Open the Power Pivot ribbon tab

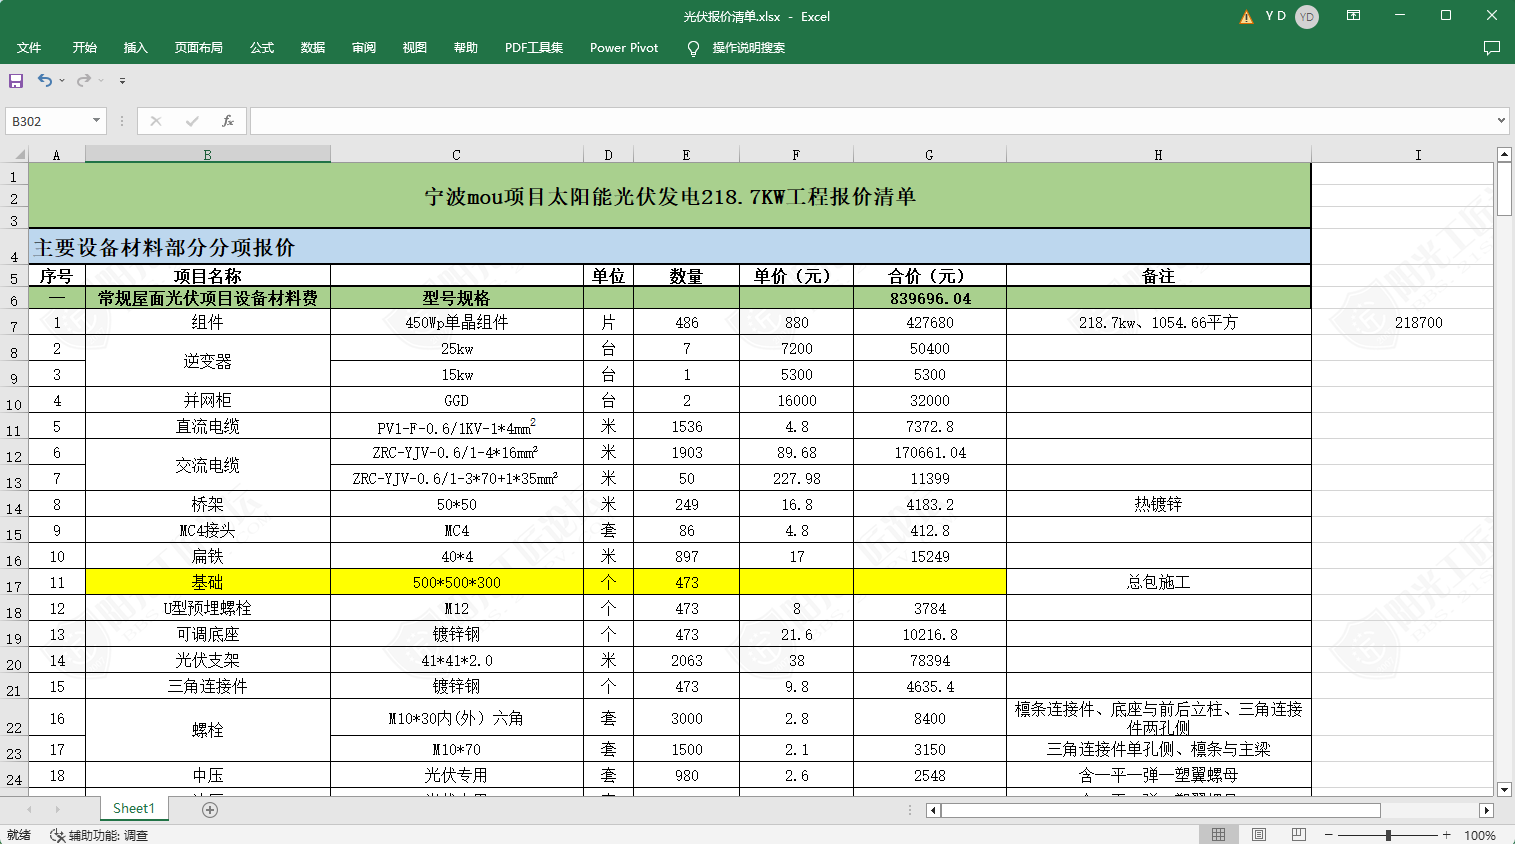coord(624,48)
